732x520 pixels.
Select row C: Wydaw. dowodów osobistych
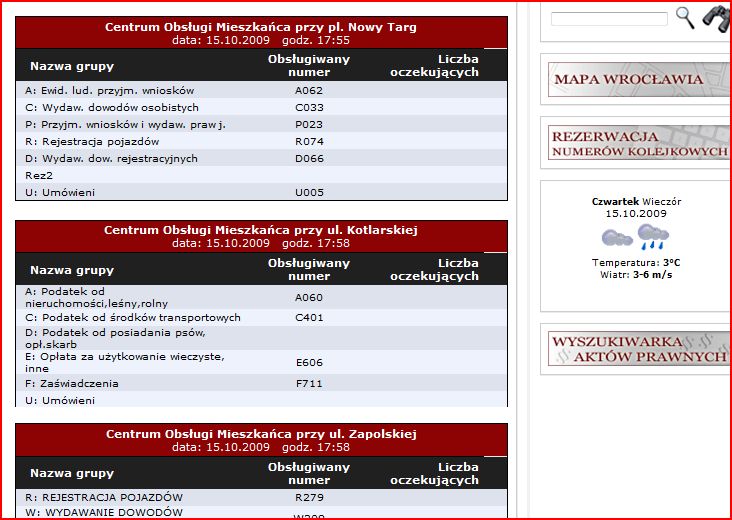pyautogui.click(x=261, y=107)
